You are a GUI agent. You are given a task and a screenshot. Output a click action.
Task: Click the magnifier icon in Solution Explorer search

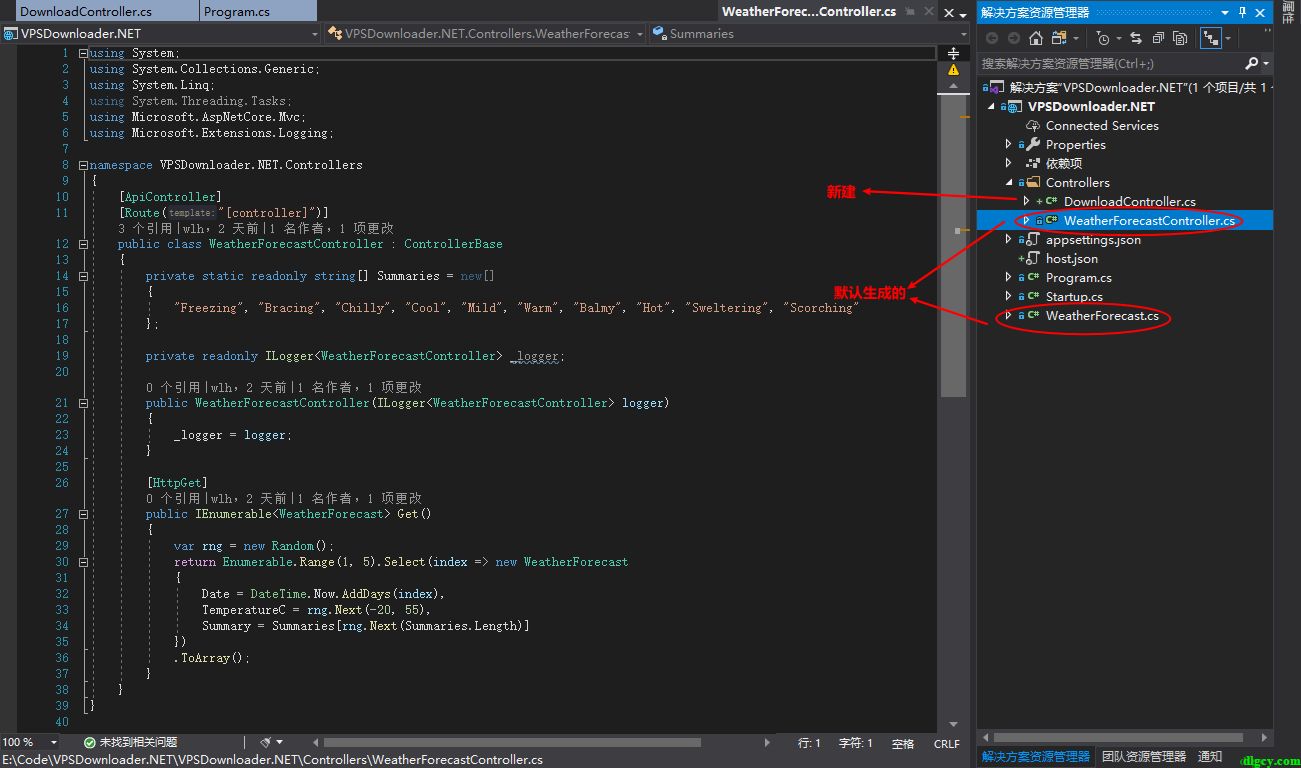tap(1252, 63)
